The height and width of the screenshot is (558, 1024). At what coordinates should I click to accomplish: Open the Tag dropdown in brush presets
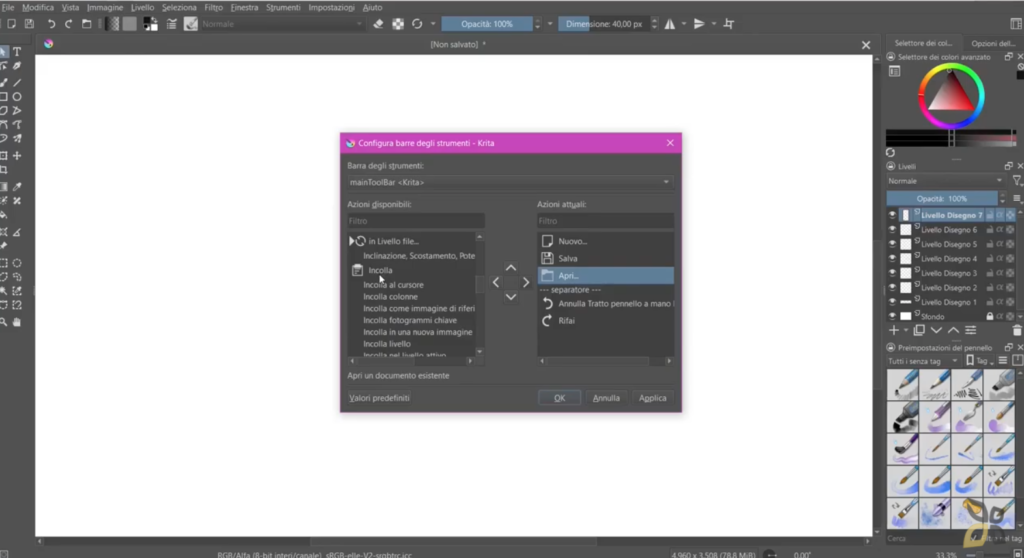click(980, 361)
